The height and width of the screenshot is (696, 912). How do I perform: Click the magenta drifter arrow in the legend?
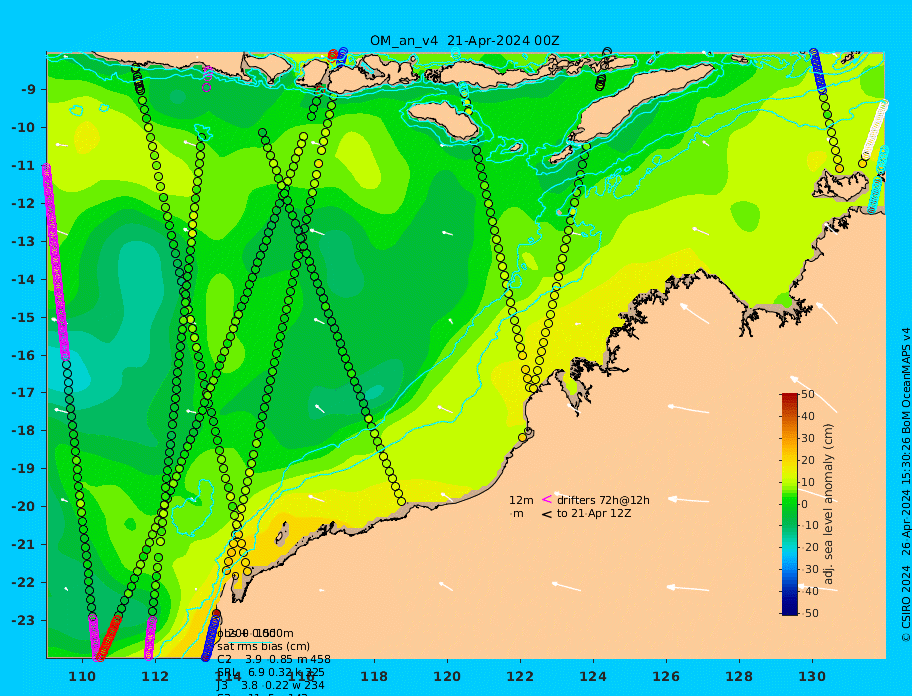coord(547,499)
